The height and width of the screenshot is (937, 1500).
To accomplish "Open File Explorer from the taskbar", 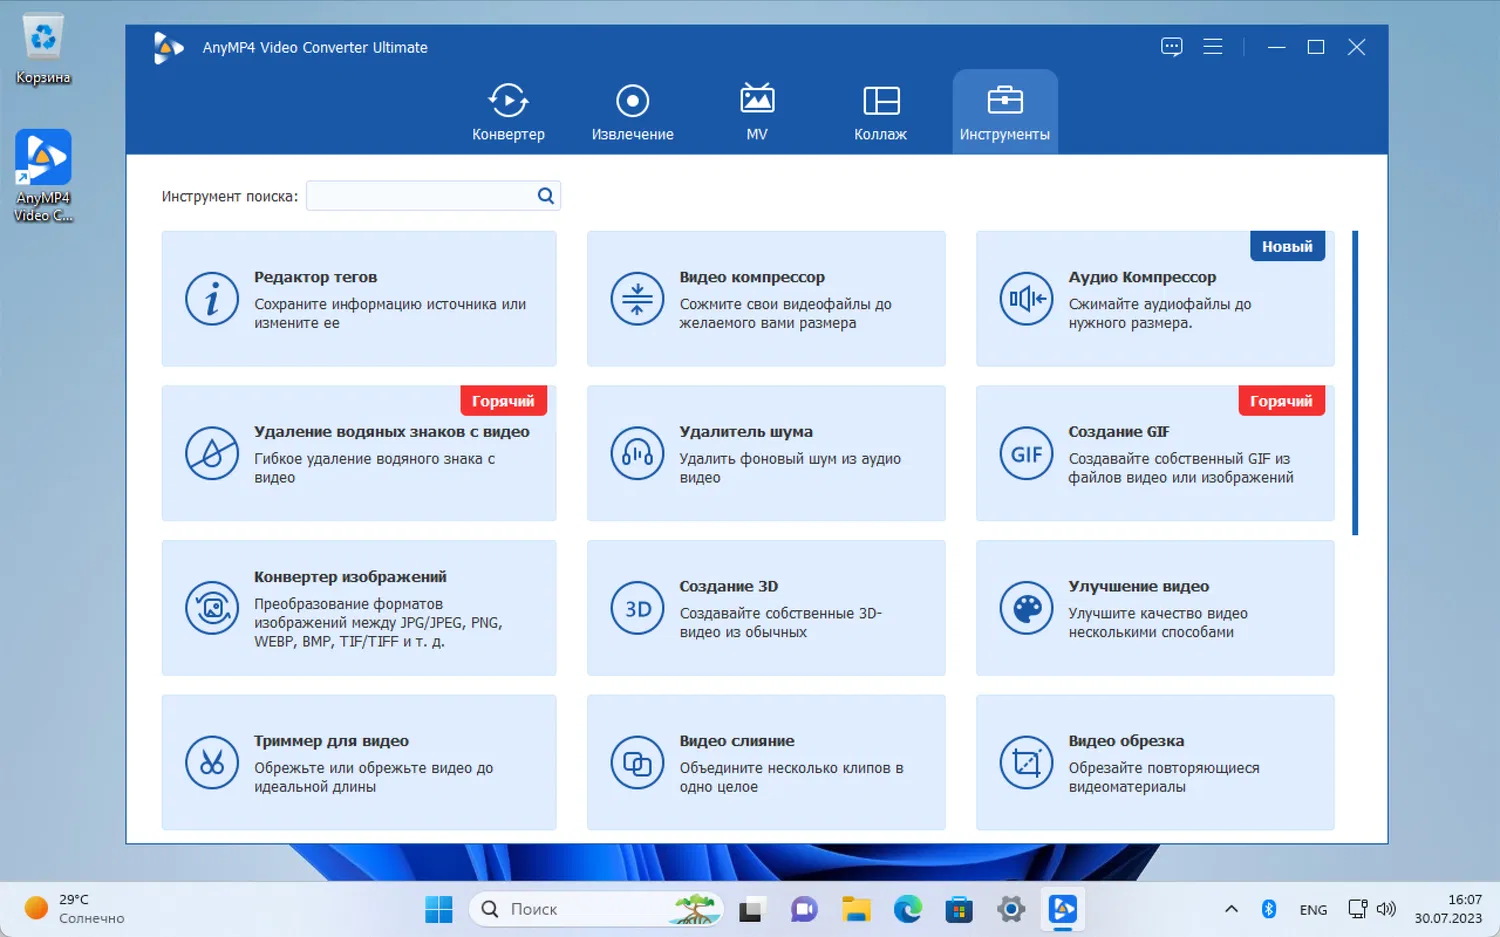I will click(856, 909).
